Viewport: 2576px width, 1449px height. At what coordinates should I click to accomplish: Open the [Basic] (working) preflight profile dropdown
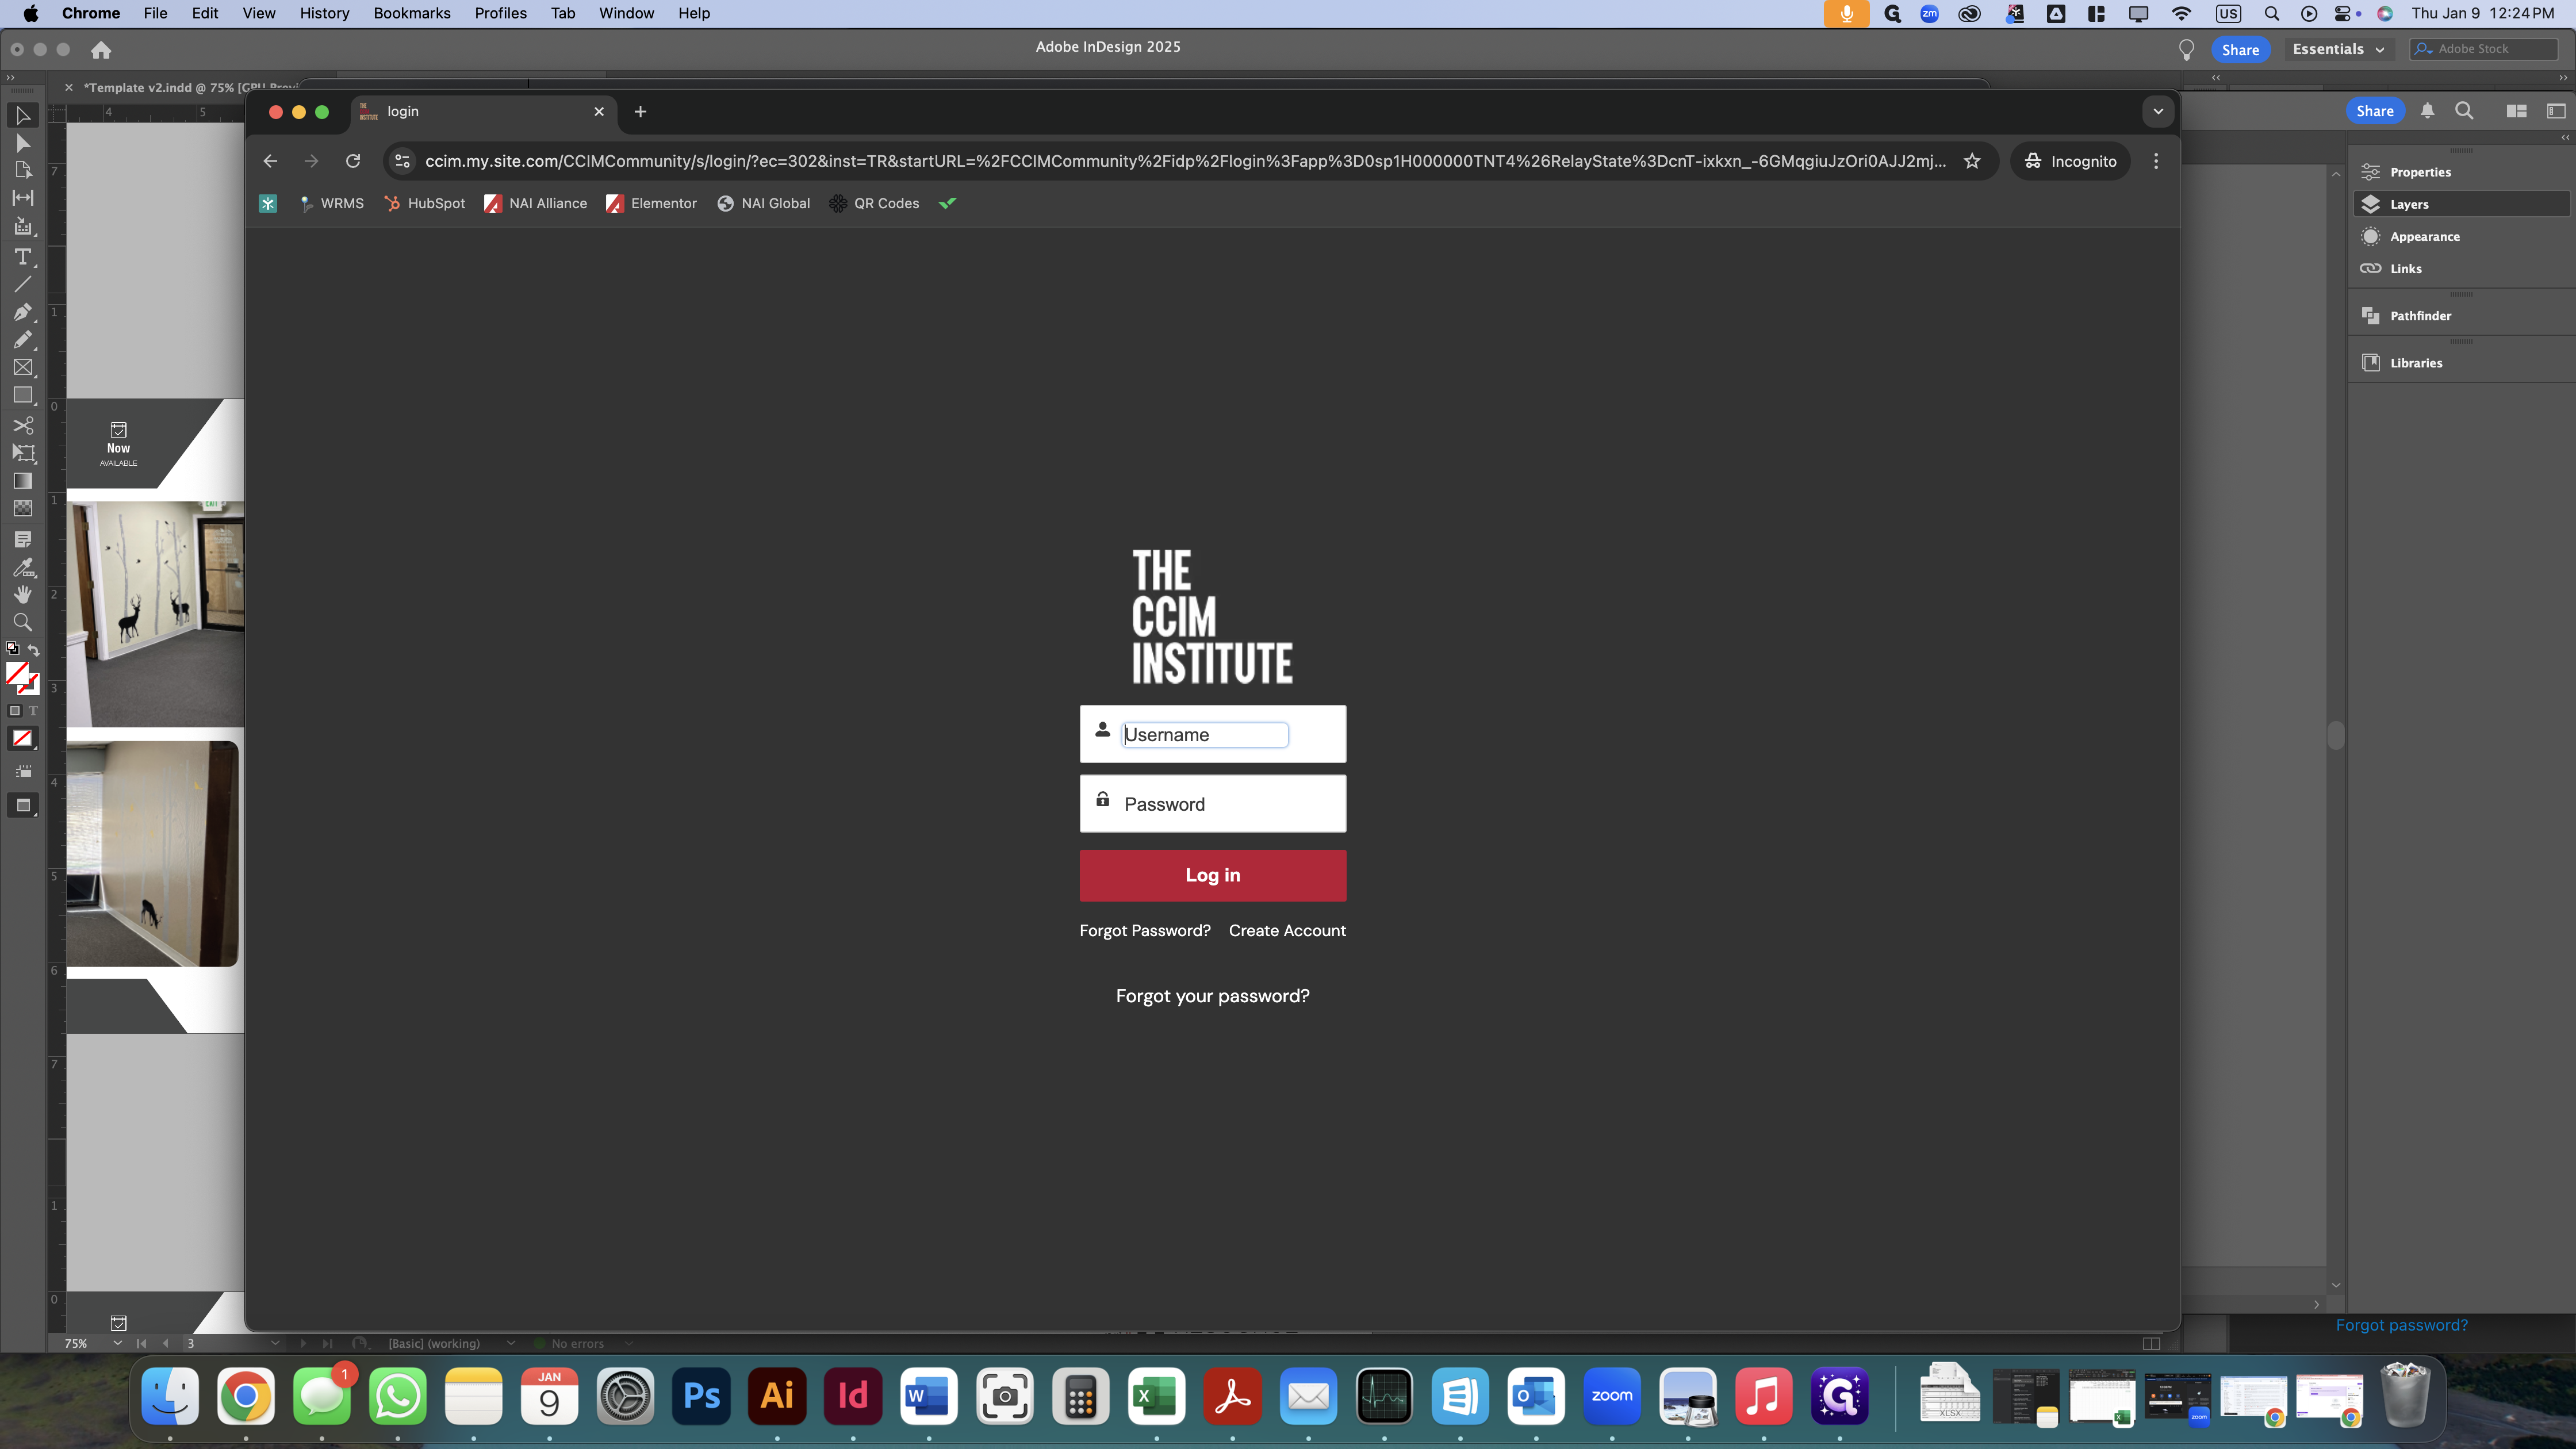click(511, 1343)
